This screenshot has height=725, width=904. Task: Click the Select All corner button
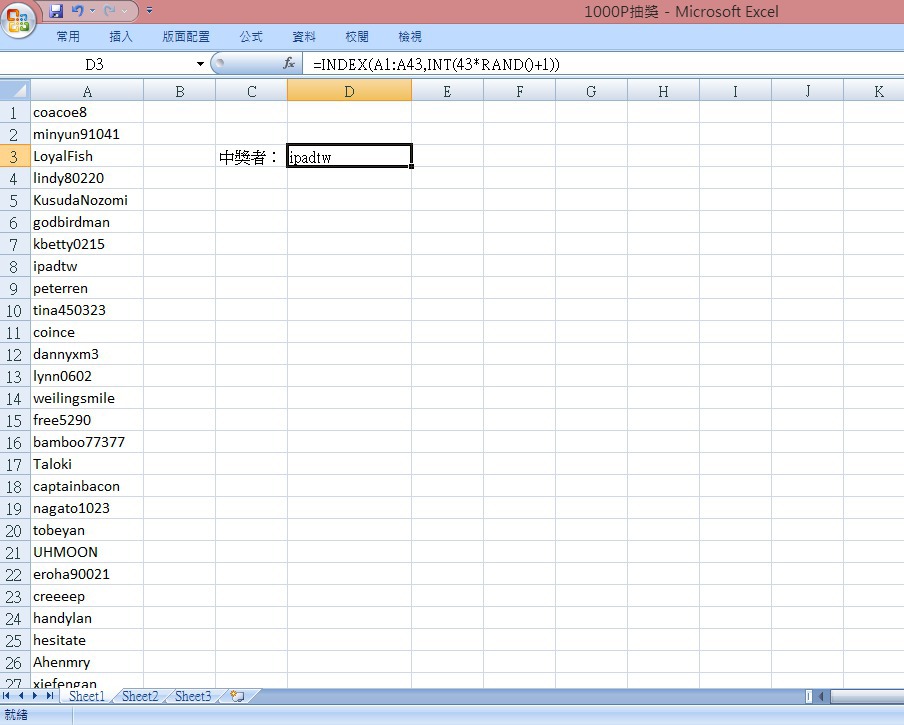[15, 90]
